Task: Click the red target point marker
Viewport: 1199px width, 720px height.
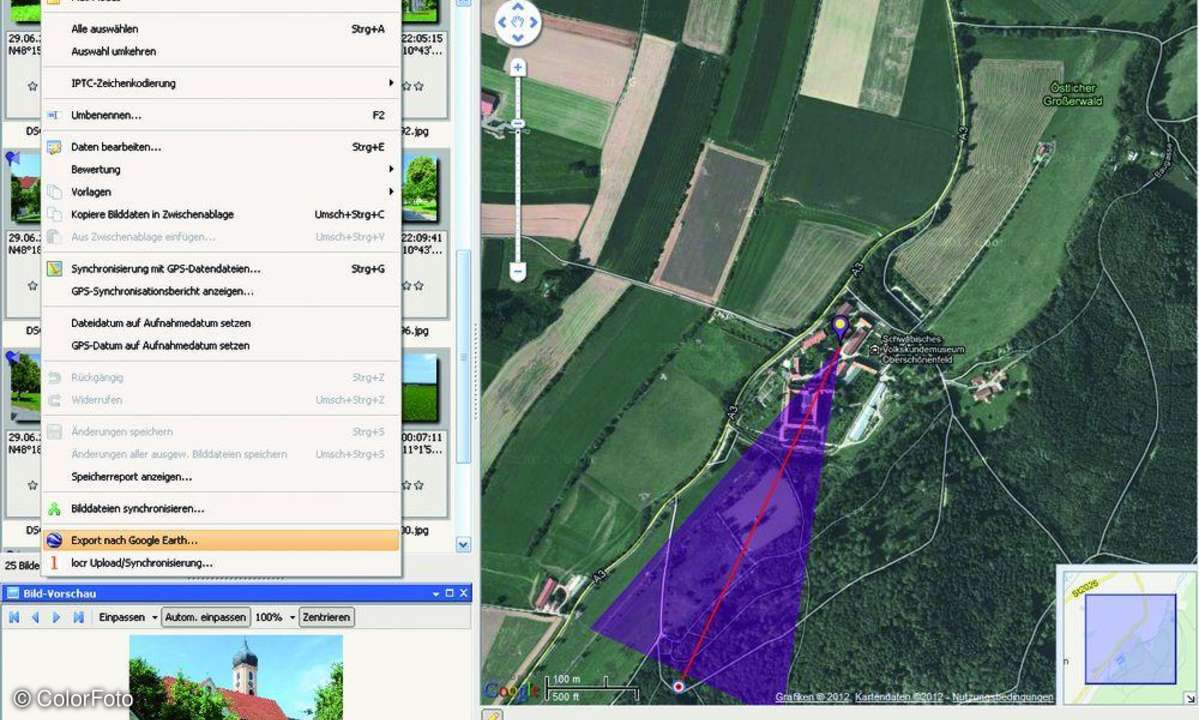Action: tap(678, 686)
